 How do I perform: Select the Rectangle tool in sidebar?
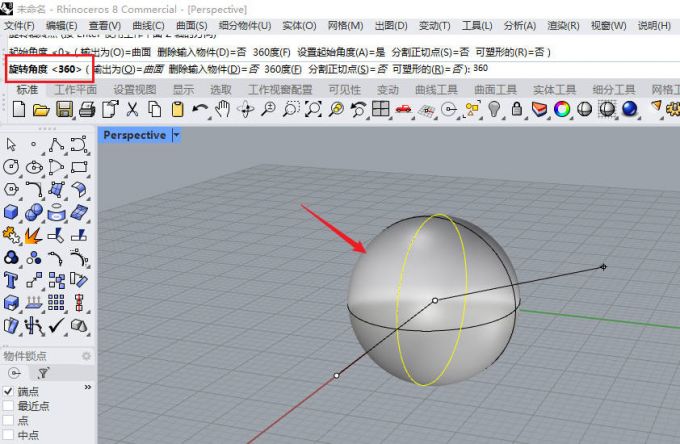79,167
